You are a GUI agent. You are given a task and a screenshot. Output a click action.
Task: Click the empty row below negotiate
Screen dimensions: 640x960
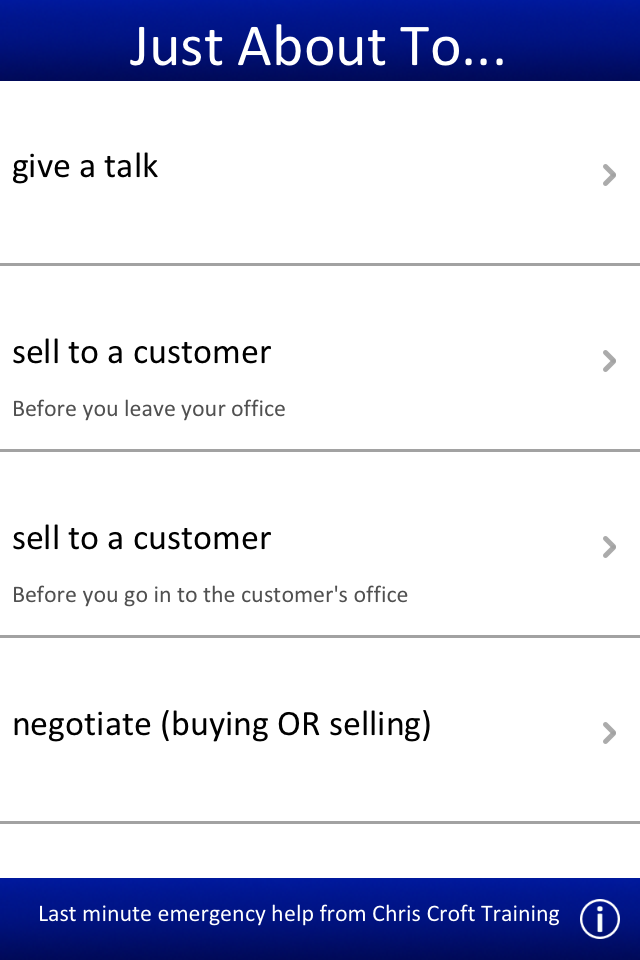(x=320, y=850)
